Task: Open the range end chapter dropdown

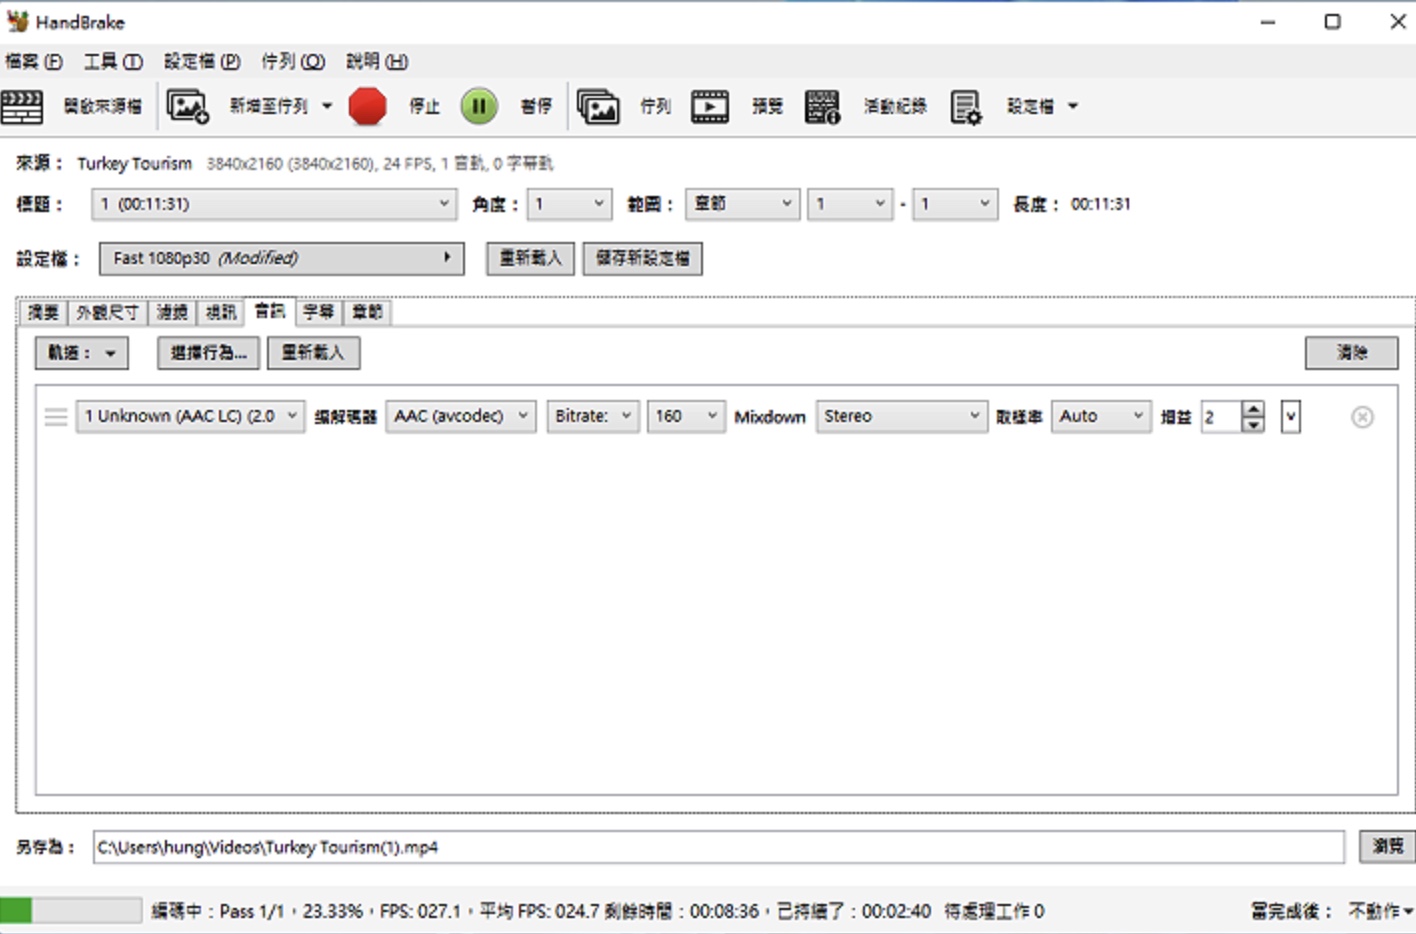Action: point(955,204)
